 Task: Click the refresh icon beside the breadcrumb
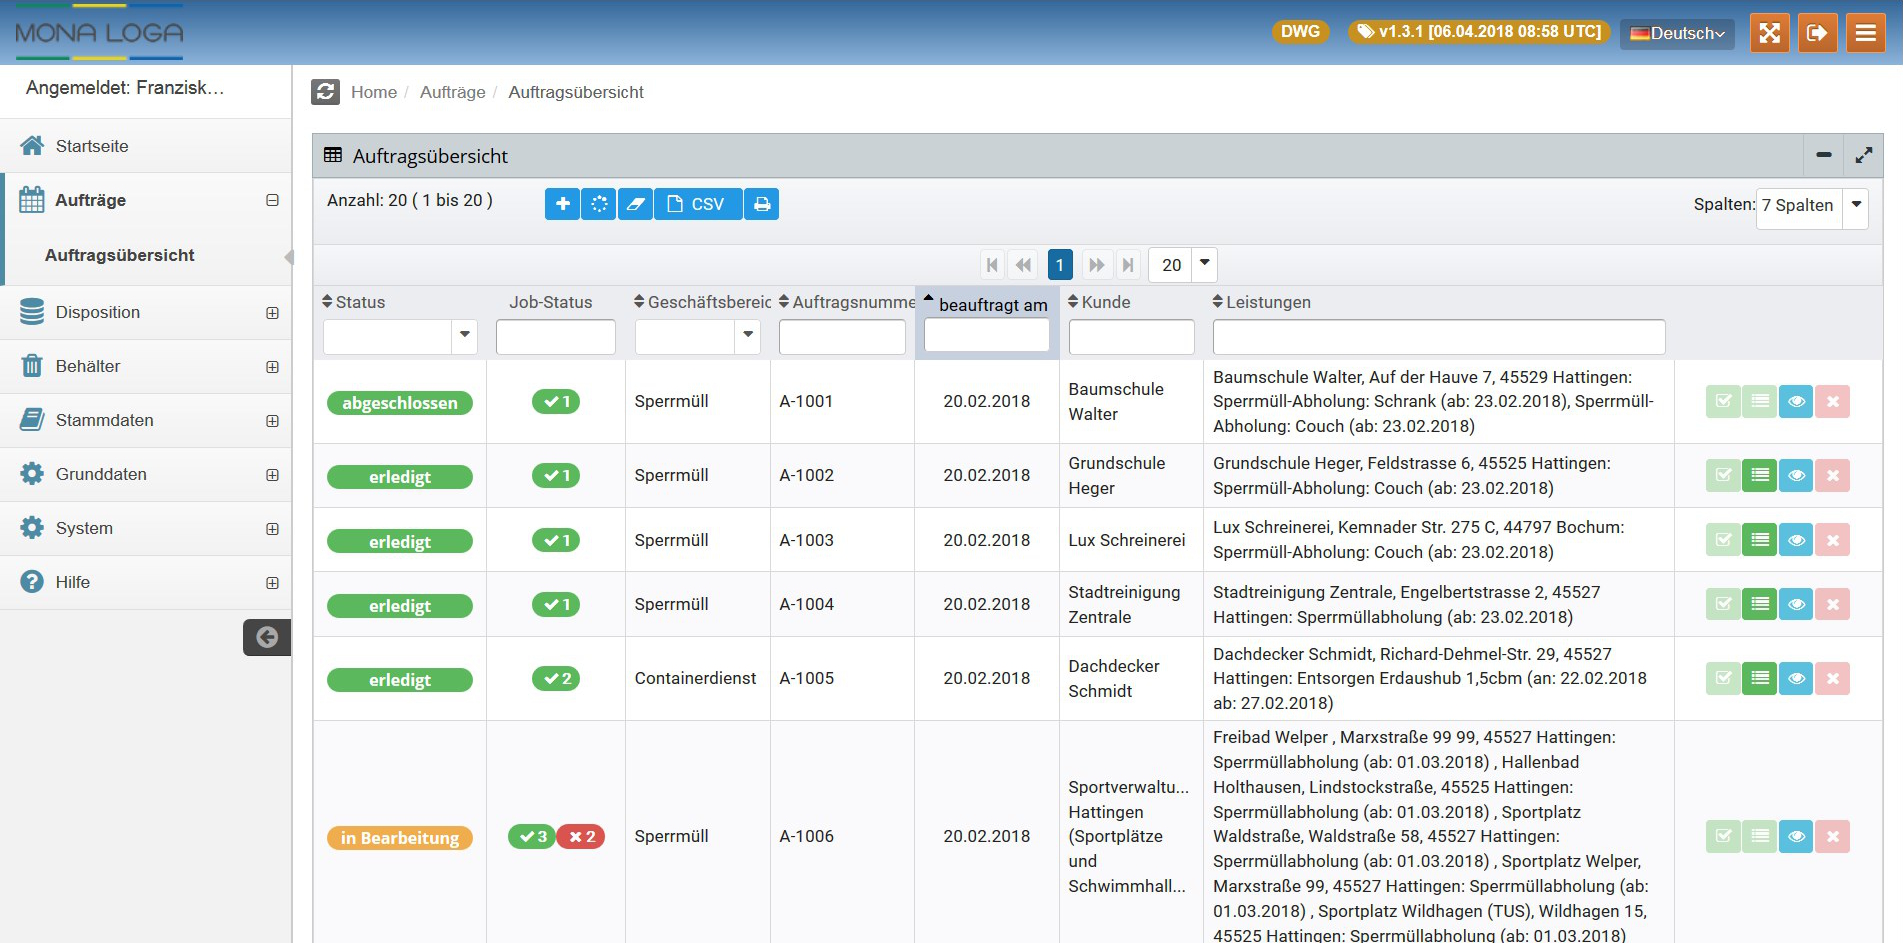pos(325,92)
